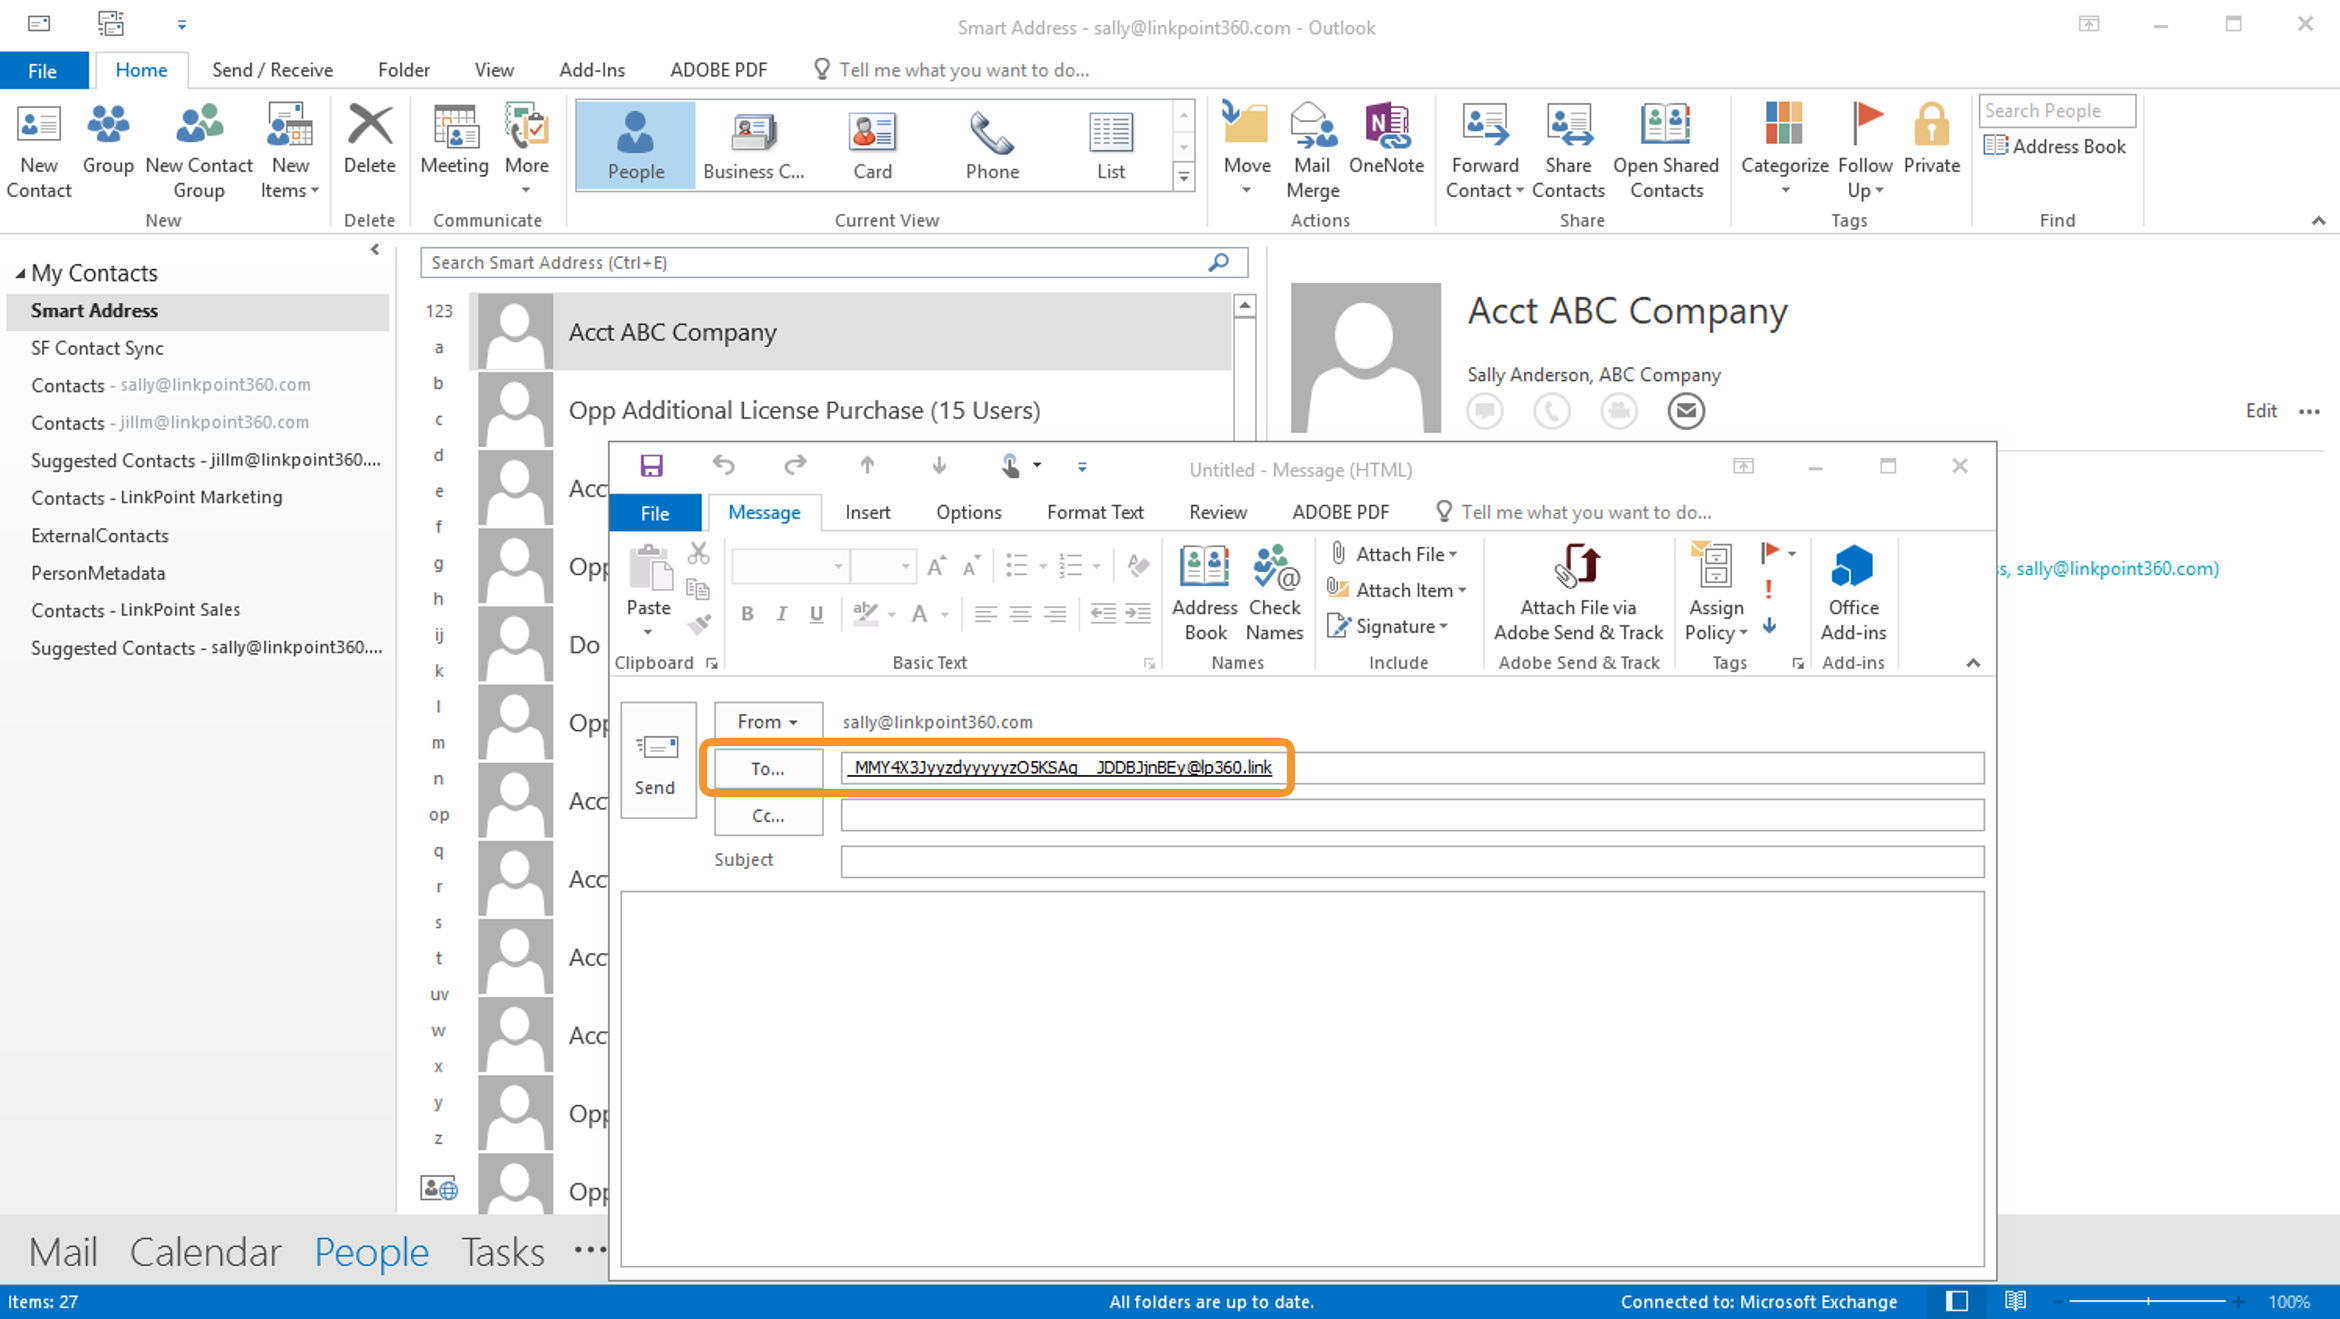Jump to letter m in alphabet index

coord(438,743)
